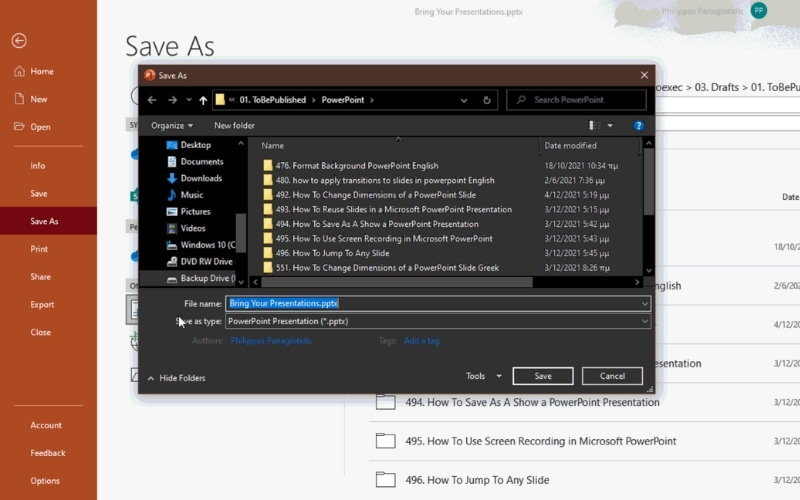Click PowerPoint breadcrumb in address bar
Image resolution: width=800 pixels, height=500 pixels.
pos(343,100)
